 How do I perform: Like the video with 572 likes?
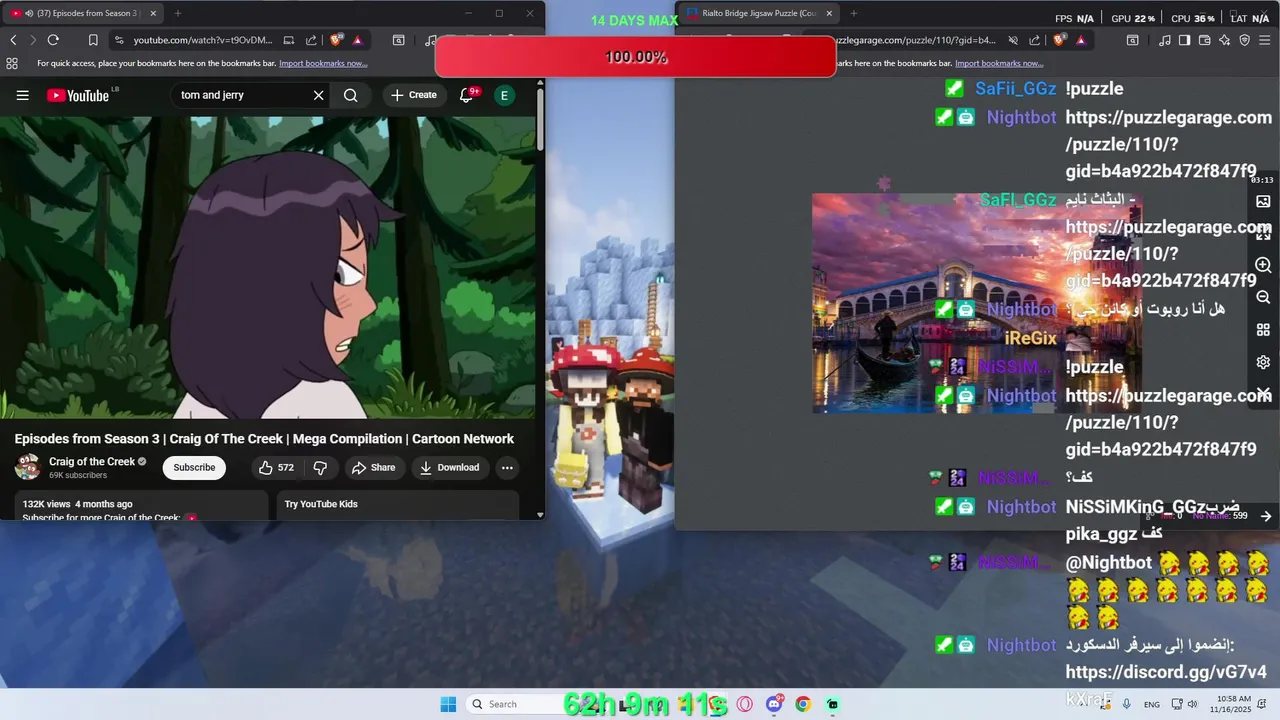275,467
